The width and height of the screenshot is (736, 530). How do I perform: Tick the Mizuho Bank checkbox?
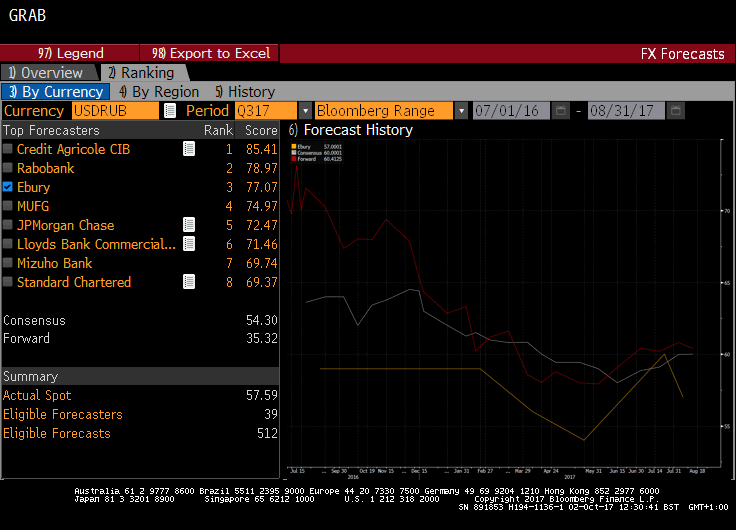[x=8, y=262]
